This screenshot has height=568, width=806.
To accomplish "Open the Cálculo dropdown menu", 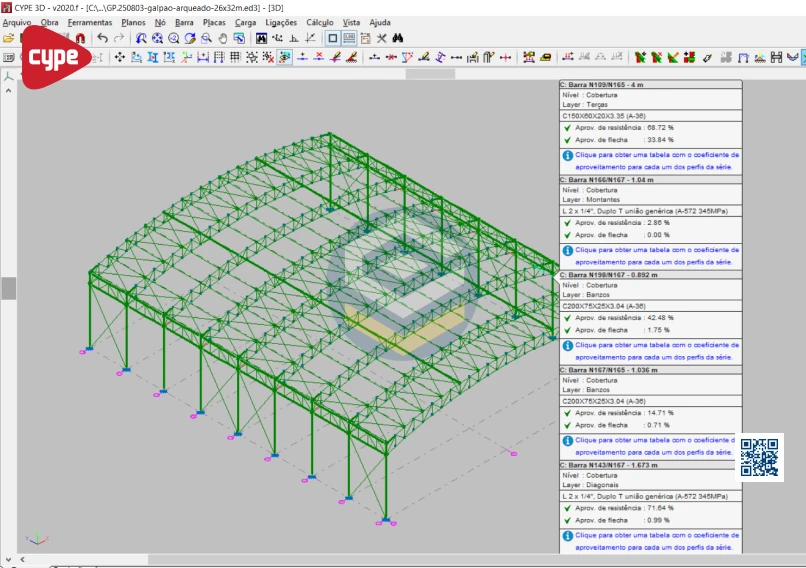I will click(x=320, y=22).
